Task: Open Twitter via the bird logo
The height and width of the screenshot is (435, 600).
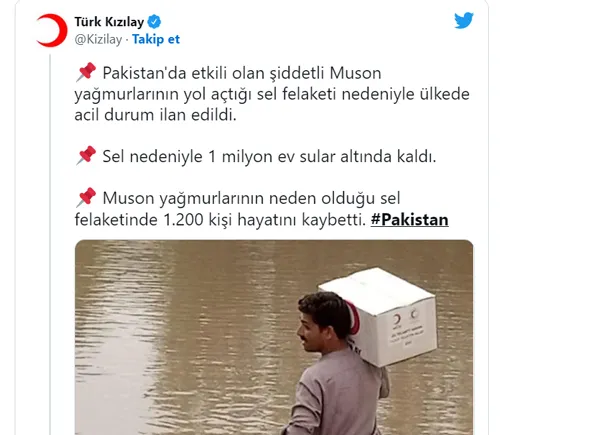Action: tap(464, 20)
